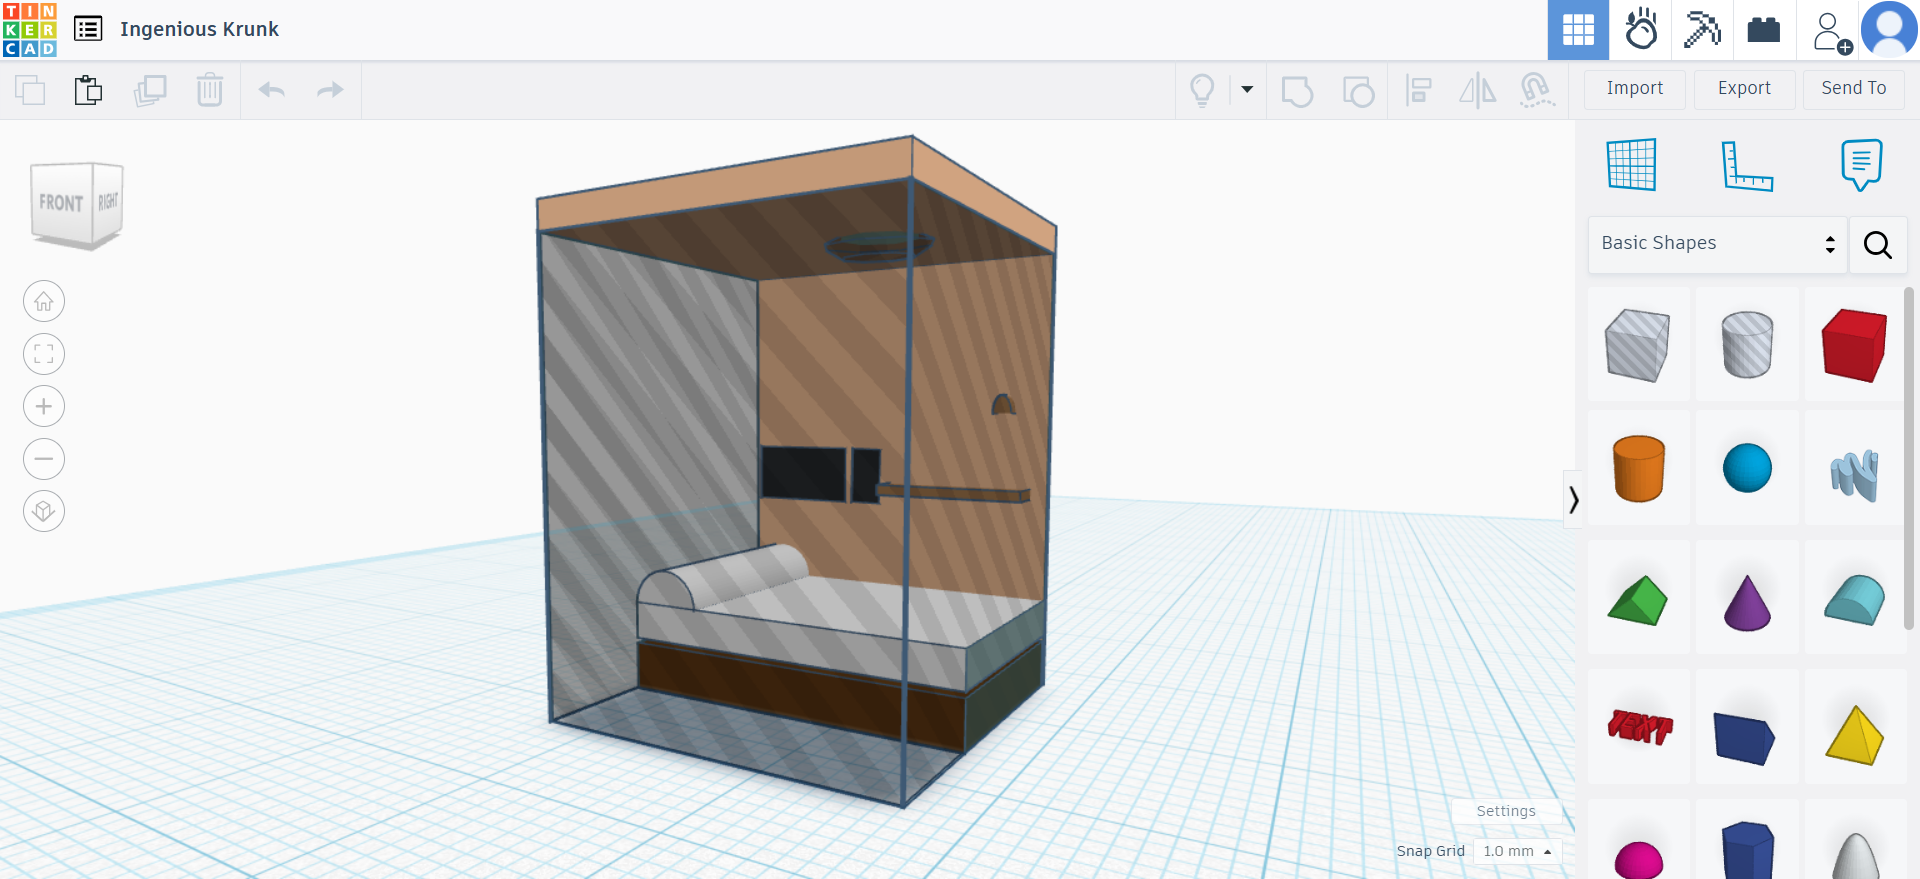1920x879 pixels.
Task: Open Snap Grid 1.0 mm dropdown
Action: tap(1517, 851)
